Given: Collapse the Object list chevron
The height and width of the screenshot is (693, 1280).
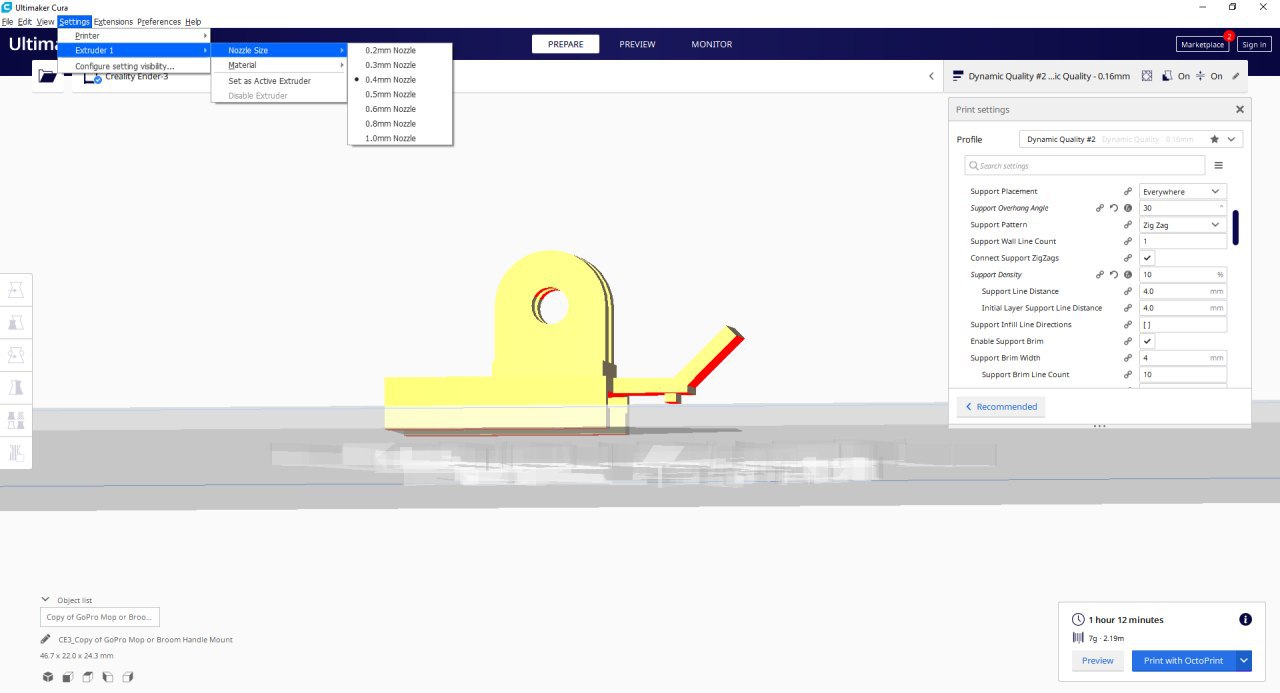Looking at the screenshot, I should [x=46, y=600].
